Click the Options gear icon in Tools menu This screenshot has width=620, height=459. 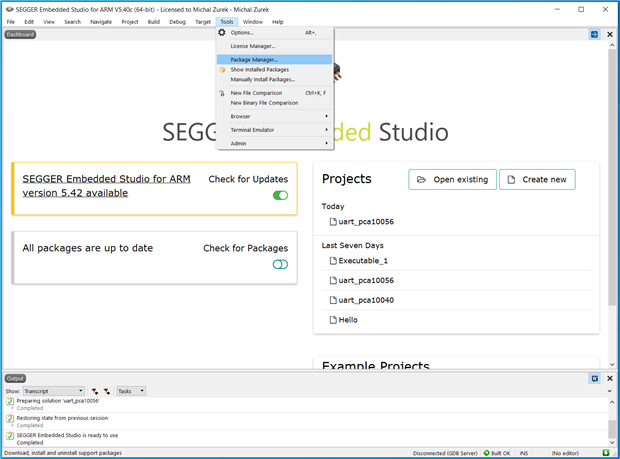222,33
